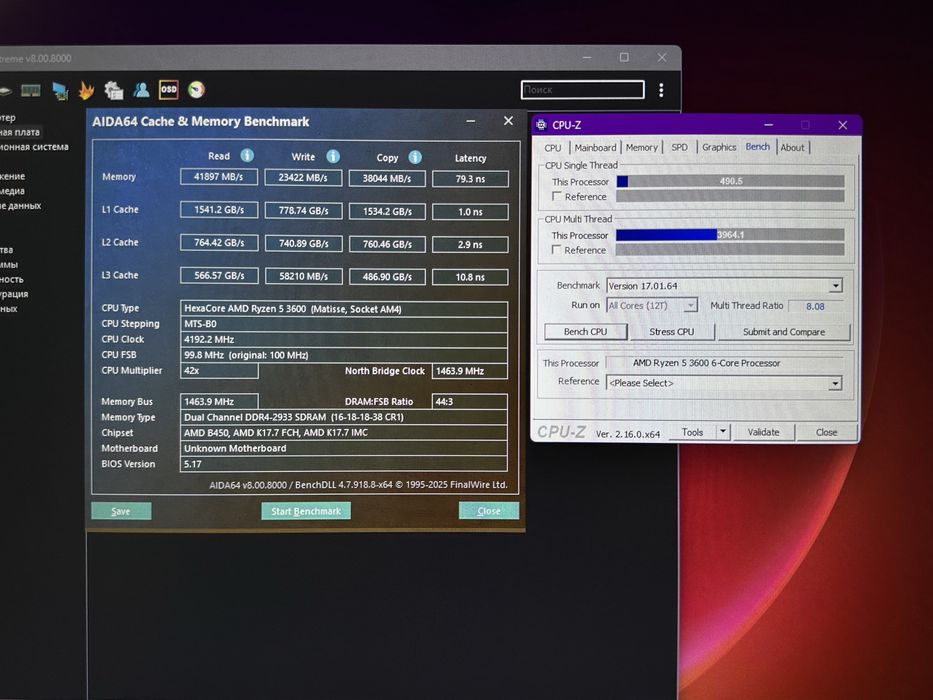Screen dimensions: 933x700
Task: Click the CPU Type field HexaCore AMD Ryzen 5 3600
Action: 343,308
